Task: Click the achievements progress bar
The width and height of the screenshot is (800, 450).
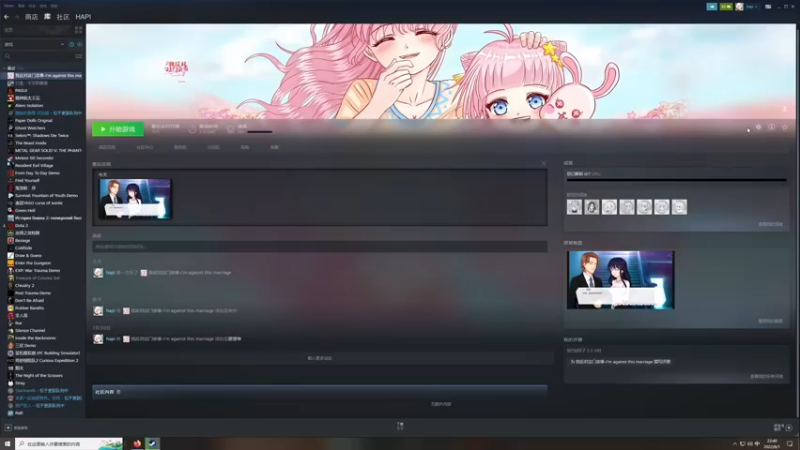Action: [x=677, y=180]
